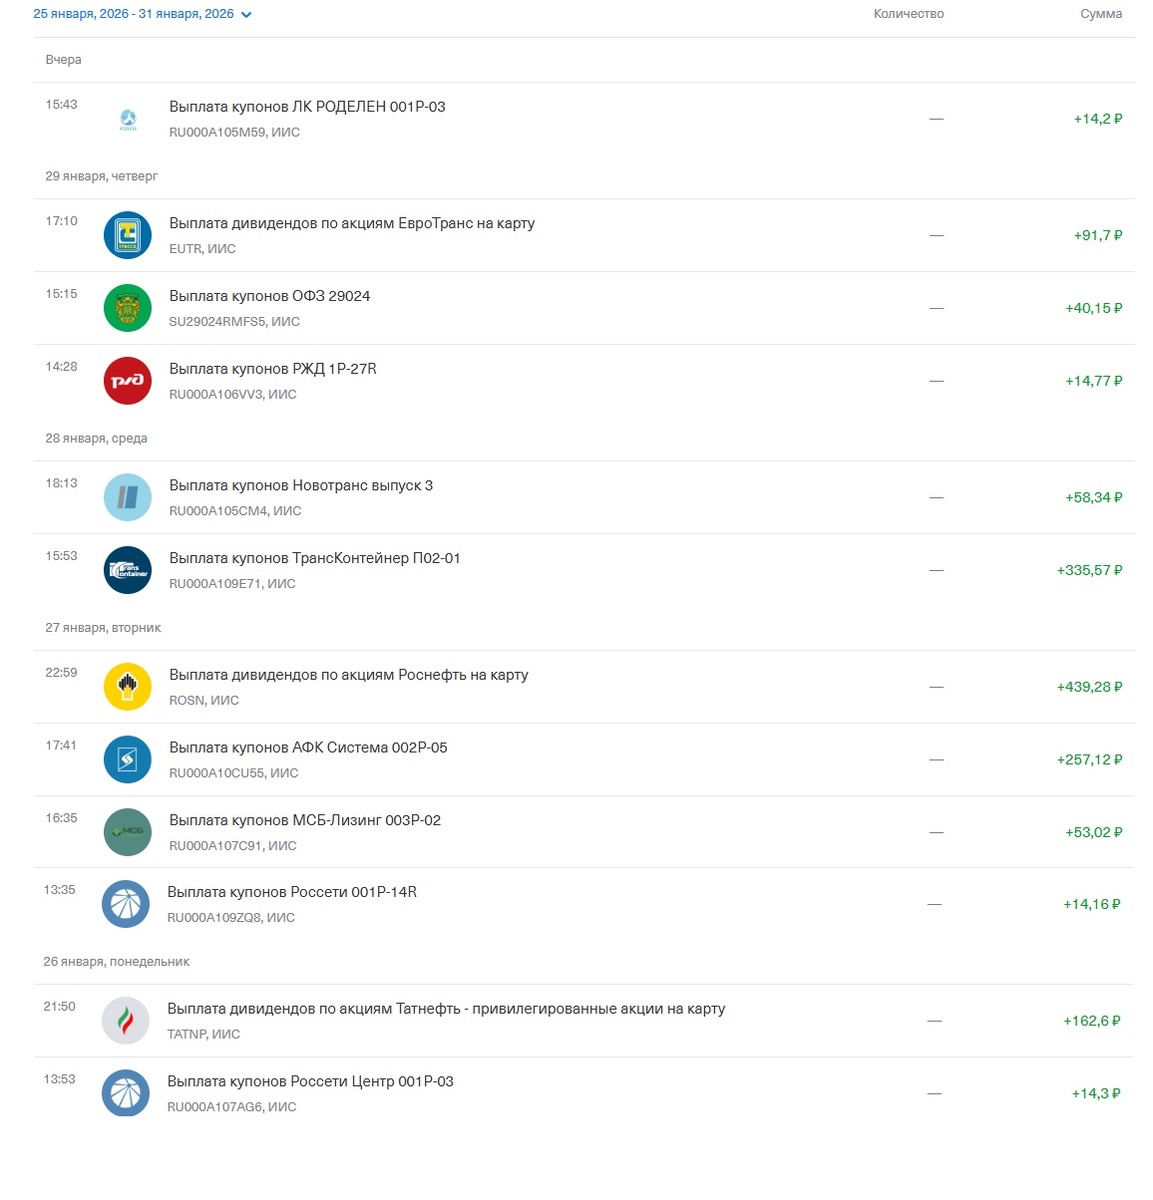This screenshot has height=1200, width=1153.
Task: Click the Татнефть logo icon
Action: pos(126,1021)
